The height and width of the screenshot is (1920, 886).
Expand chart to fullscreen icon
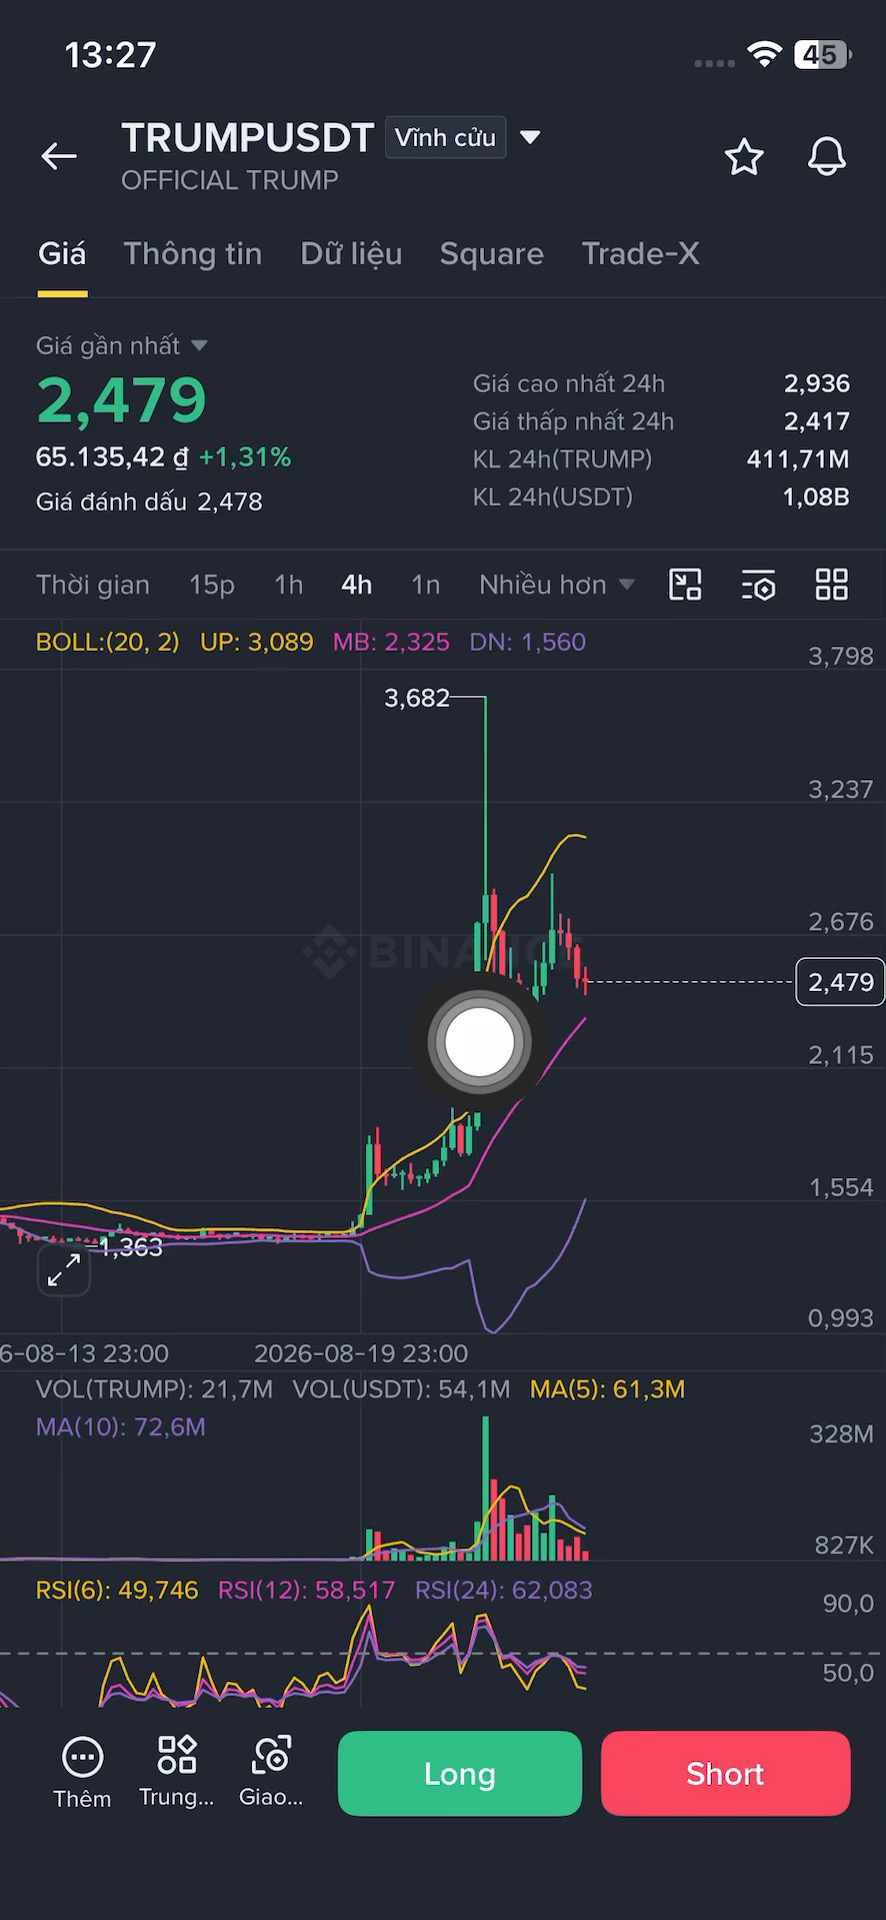tap(64, 1270)
